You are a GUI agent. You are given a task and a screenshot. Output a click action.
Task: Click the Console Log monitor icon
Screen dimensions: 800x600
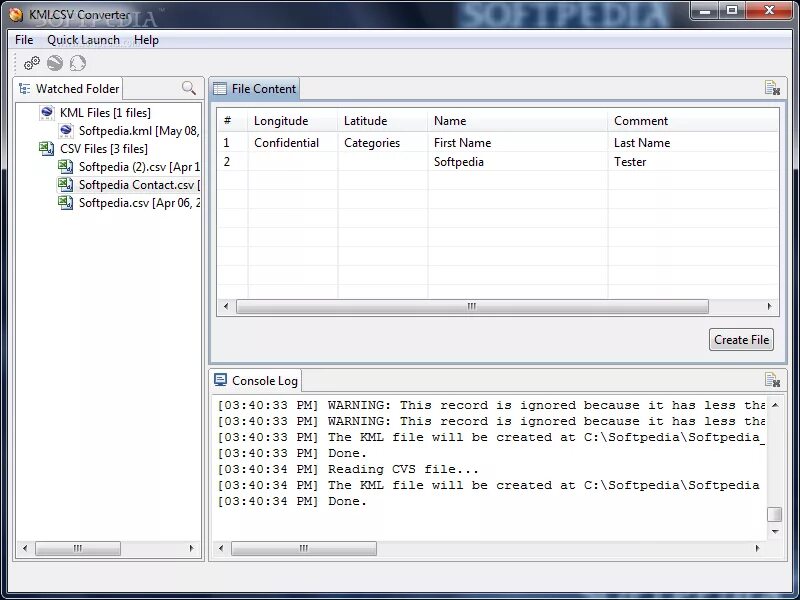click(x=220, y=380)
